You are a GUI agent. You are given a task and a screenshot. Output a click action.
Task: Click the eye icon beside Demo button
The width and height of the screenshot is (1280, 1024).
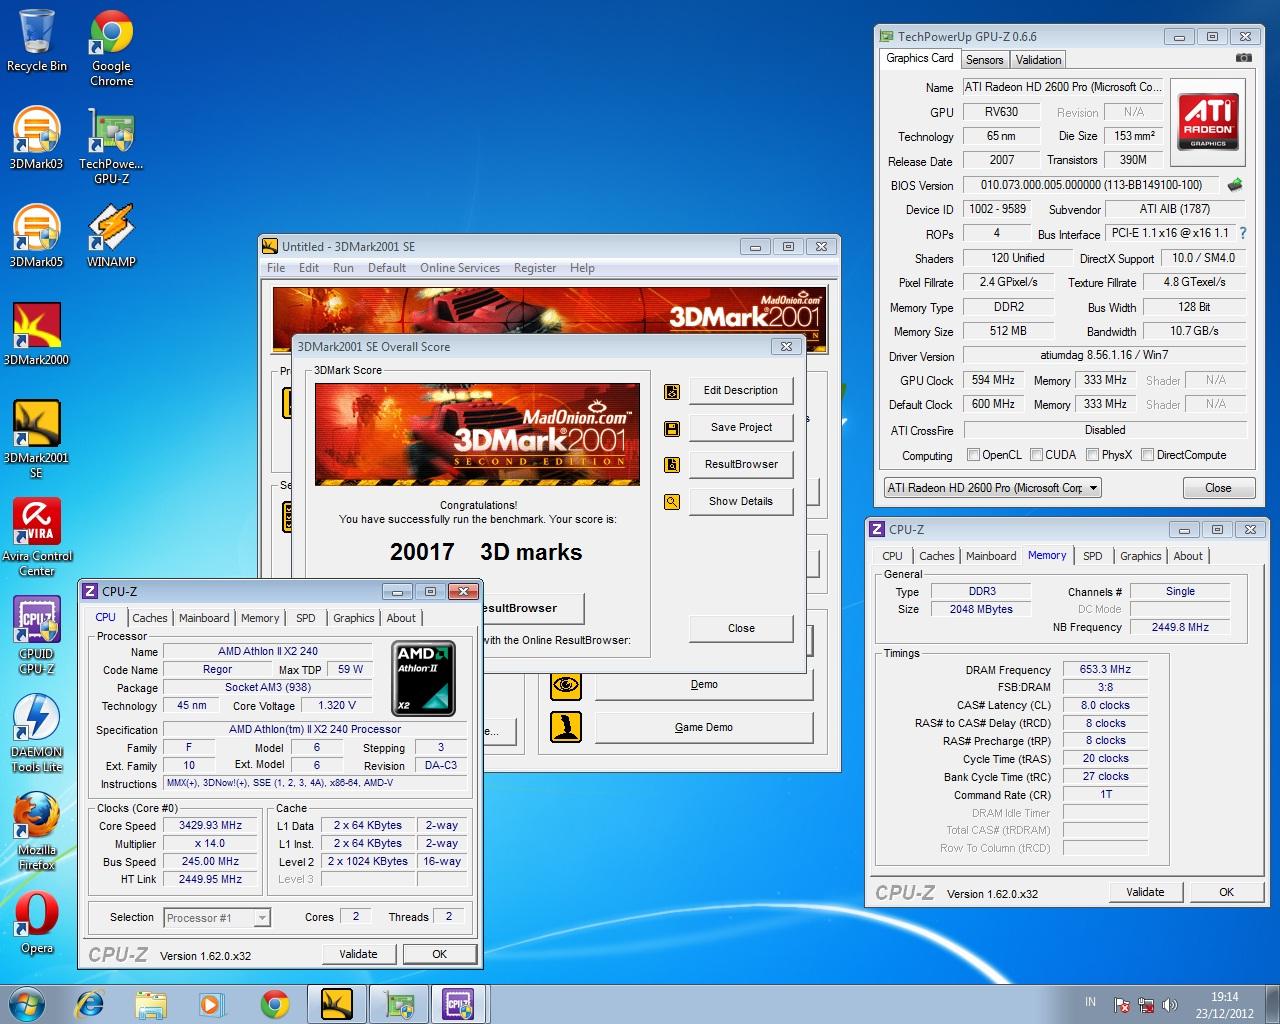[x=566, y=684]
